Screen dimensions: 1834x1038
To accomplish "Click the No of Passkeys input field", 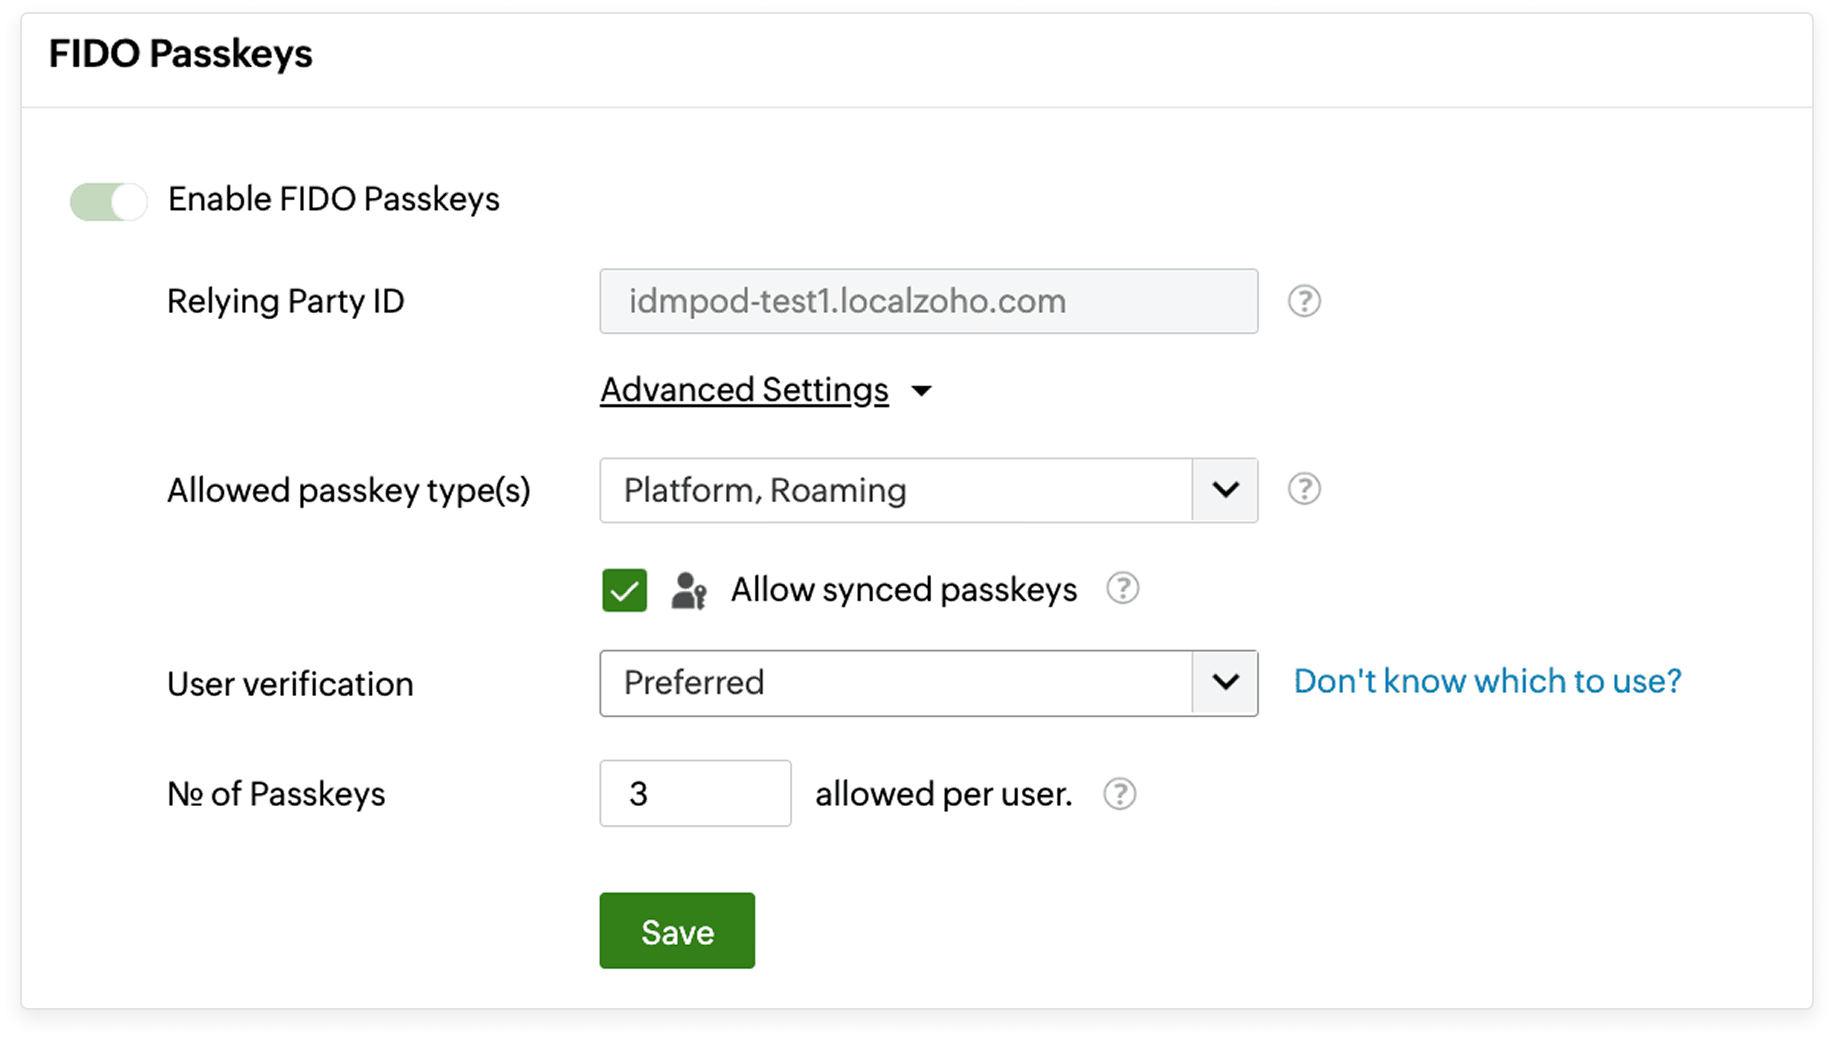I will [x=695, y=794].
